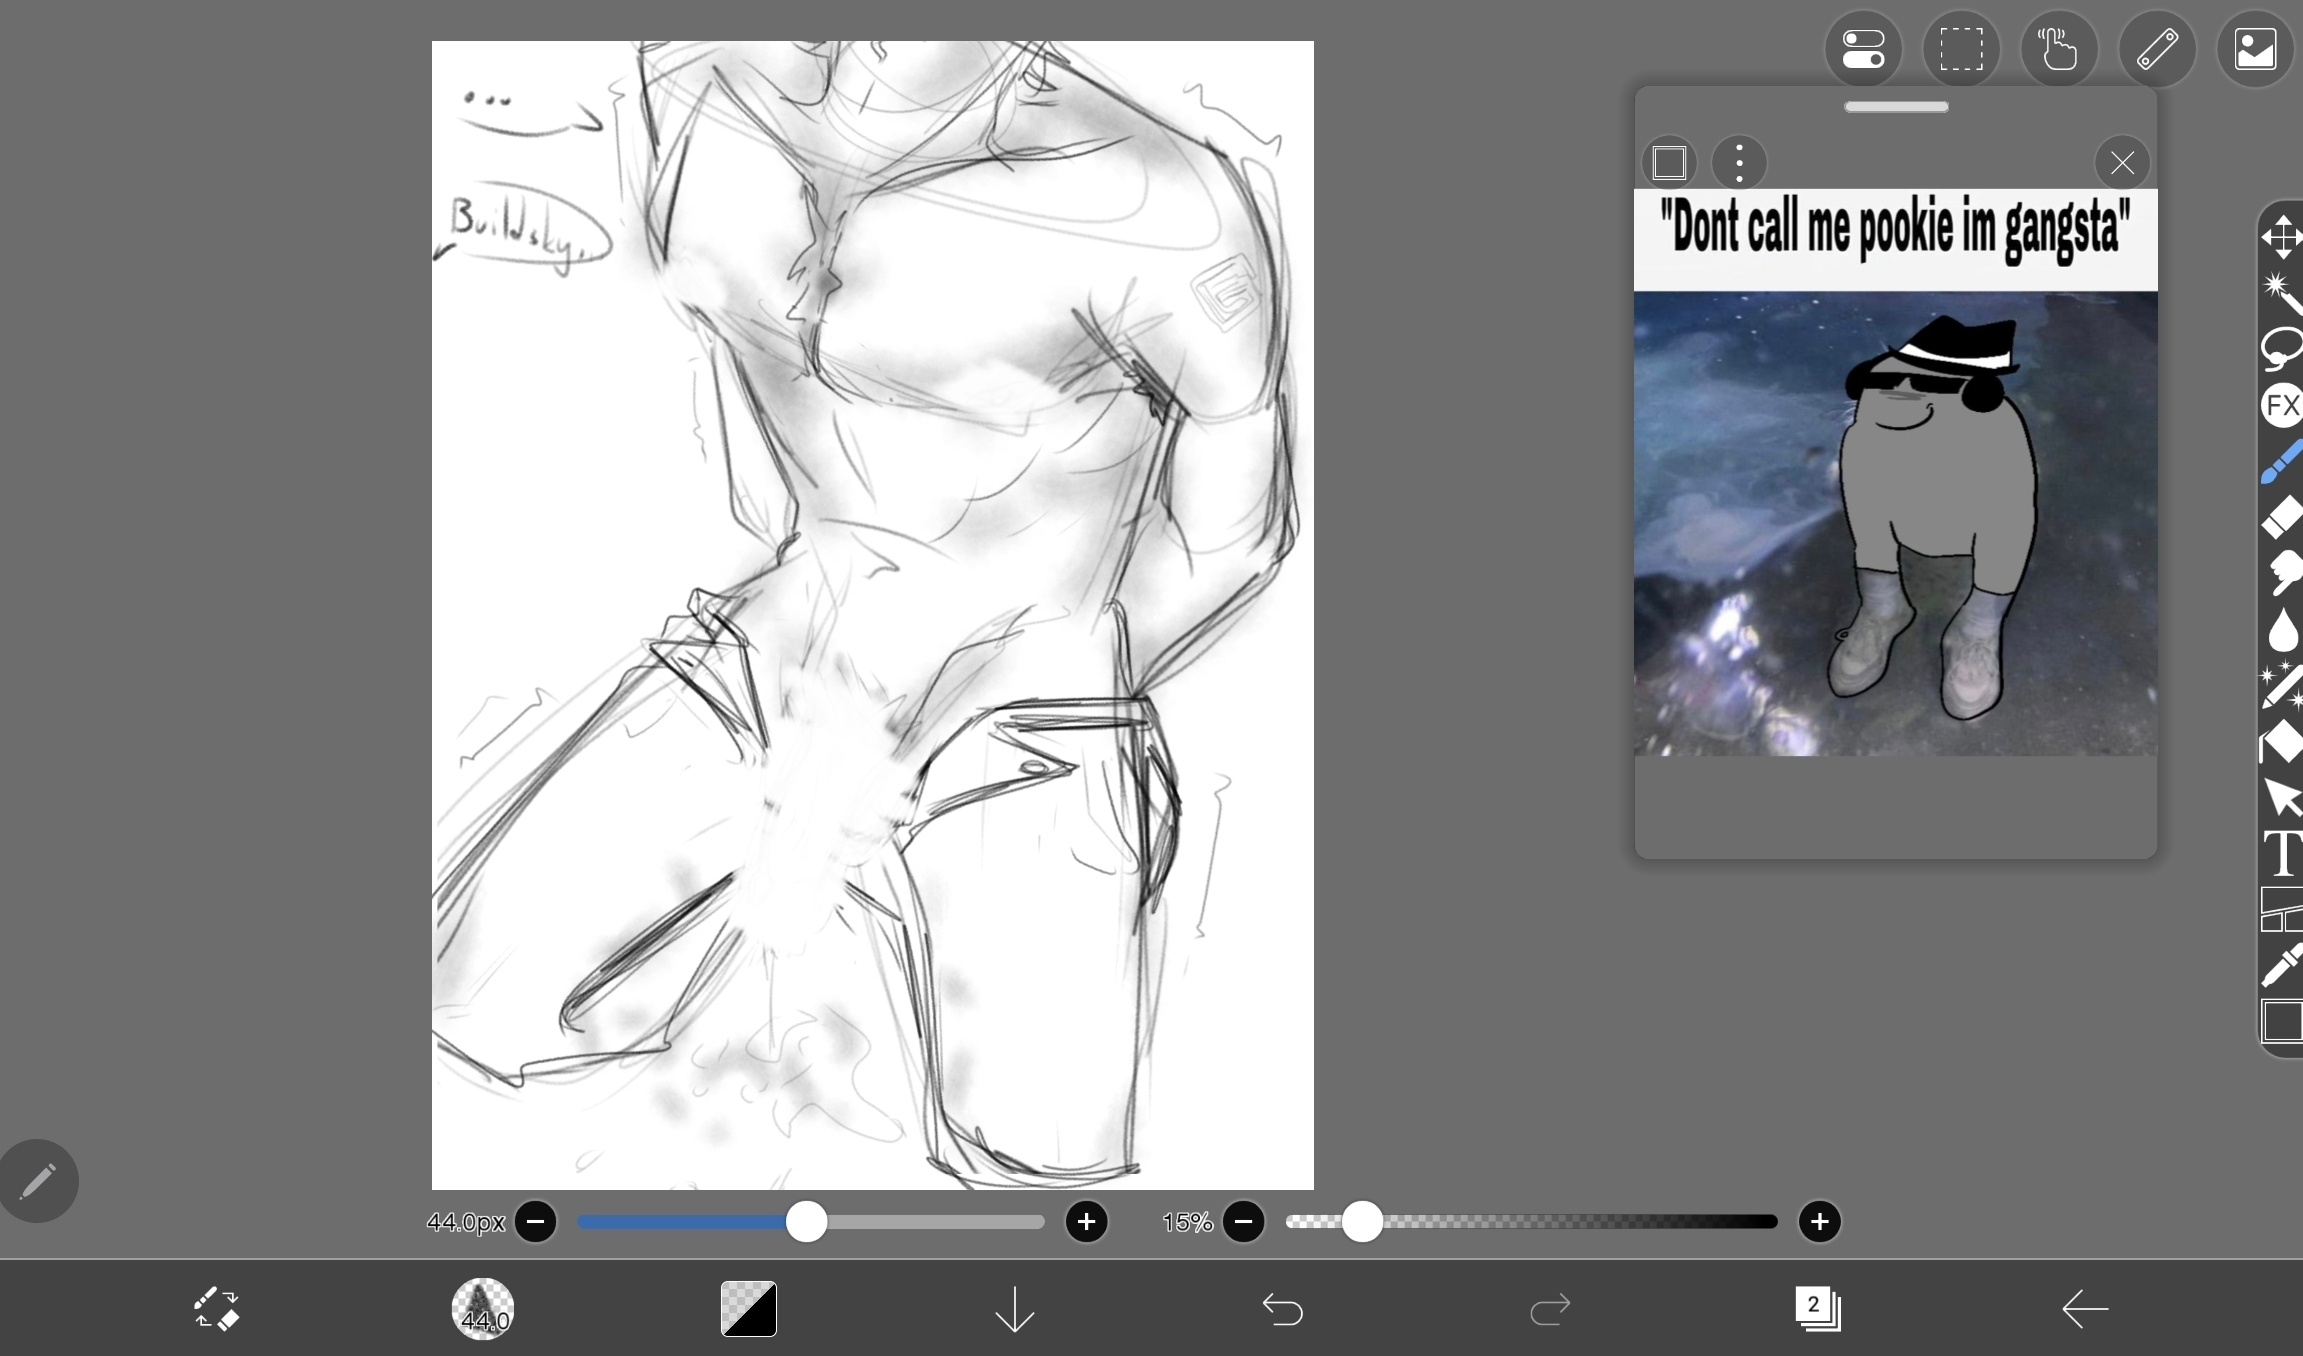This screenshot has width=2303, height=1356.
Task: Select the Text tool
Action: point(2282,853)
